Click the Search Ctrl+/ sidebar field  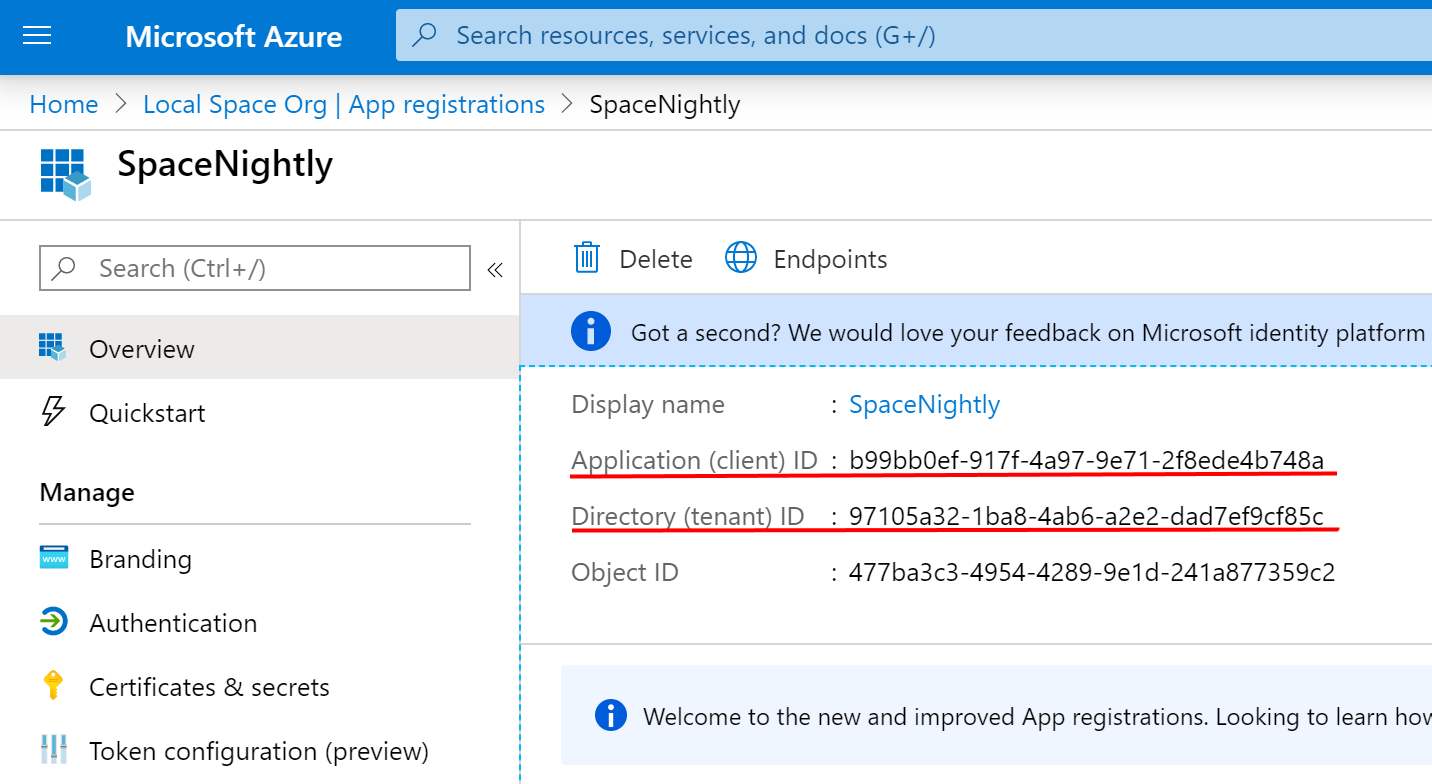tap(255, 267)
